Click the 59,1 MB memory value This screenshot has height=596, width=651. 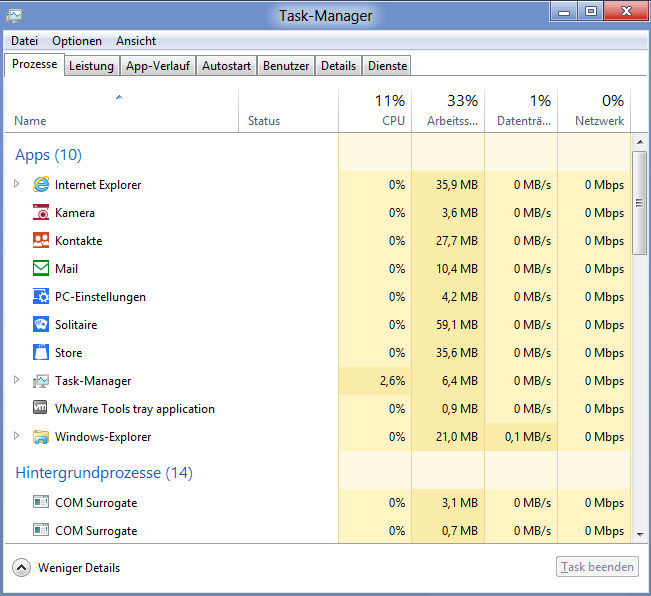point(457,325)
